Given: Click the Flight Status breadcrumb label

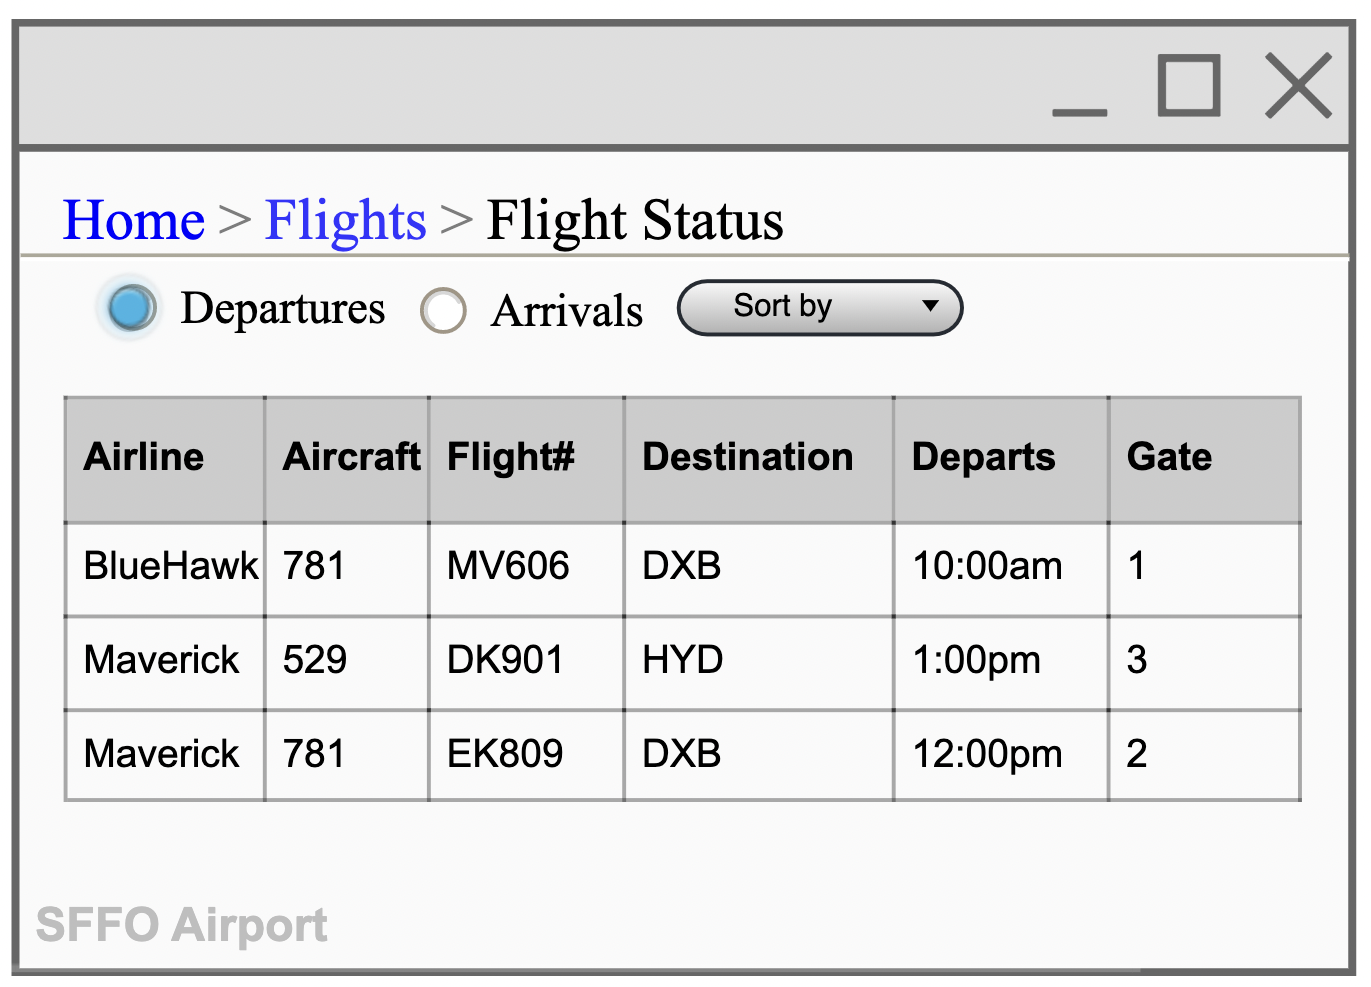Looking at the screenshot, I should coord(633,220).
